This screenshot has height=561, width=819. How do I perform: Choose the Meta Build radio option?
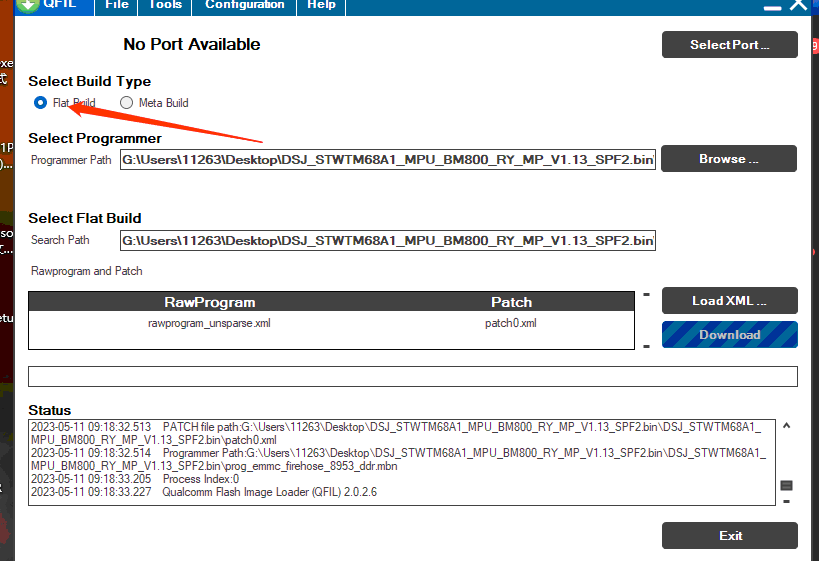point(126,102)
